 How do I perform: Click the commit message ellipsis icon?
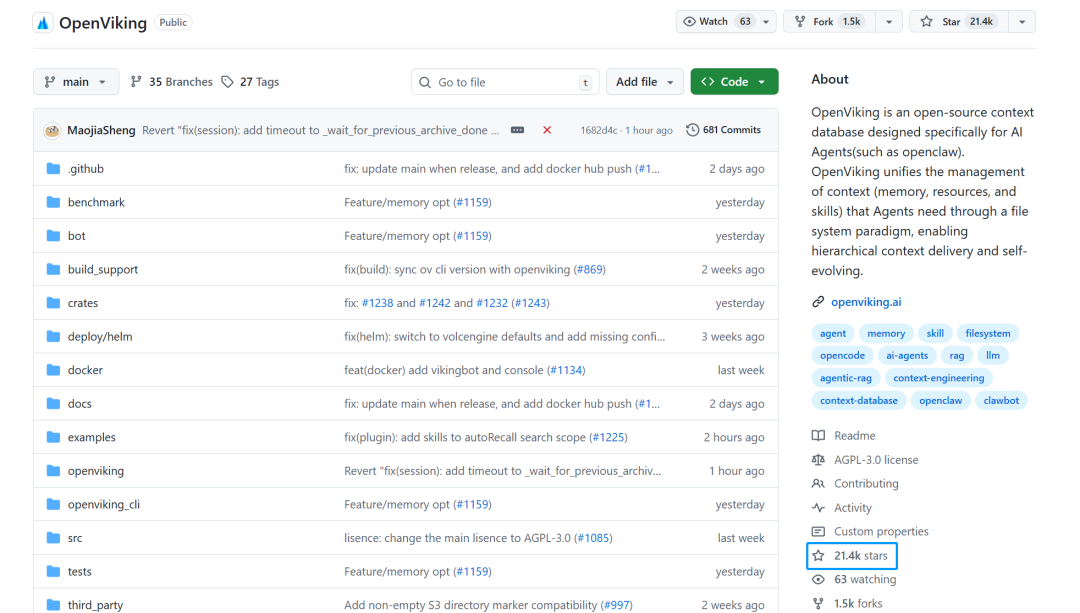pos(517,130)
